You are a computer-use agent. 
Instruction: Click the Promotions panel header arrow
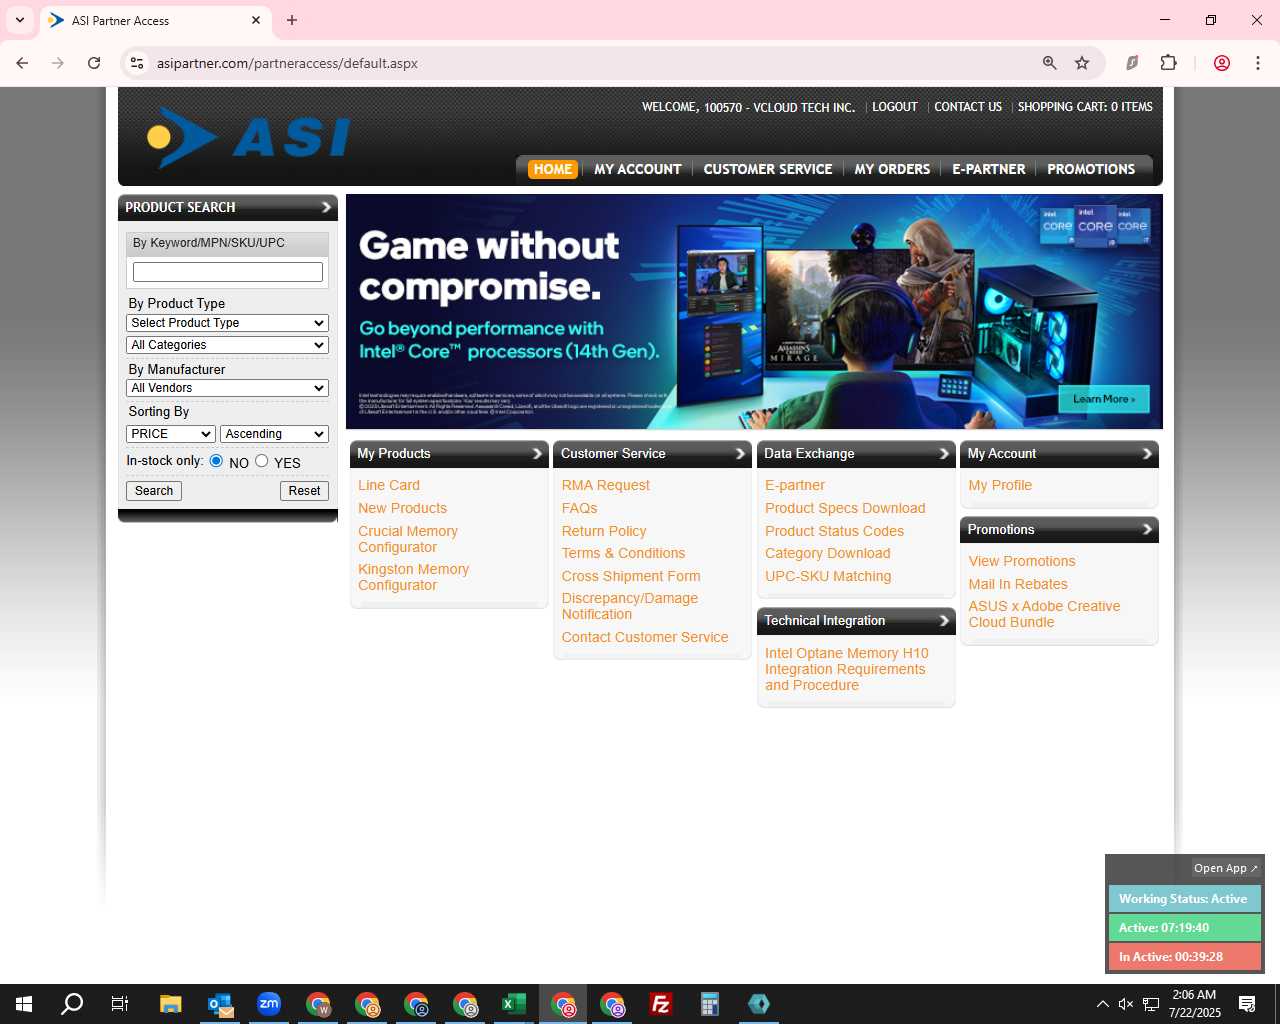(x=1148, y=530)
